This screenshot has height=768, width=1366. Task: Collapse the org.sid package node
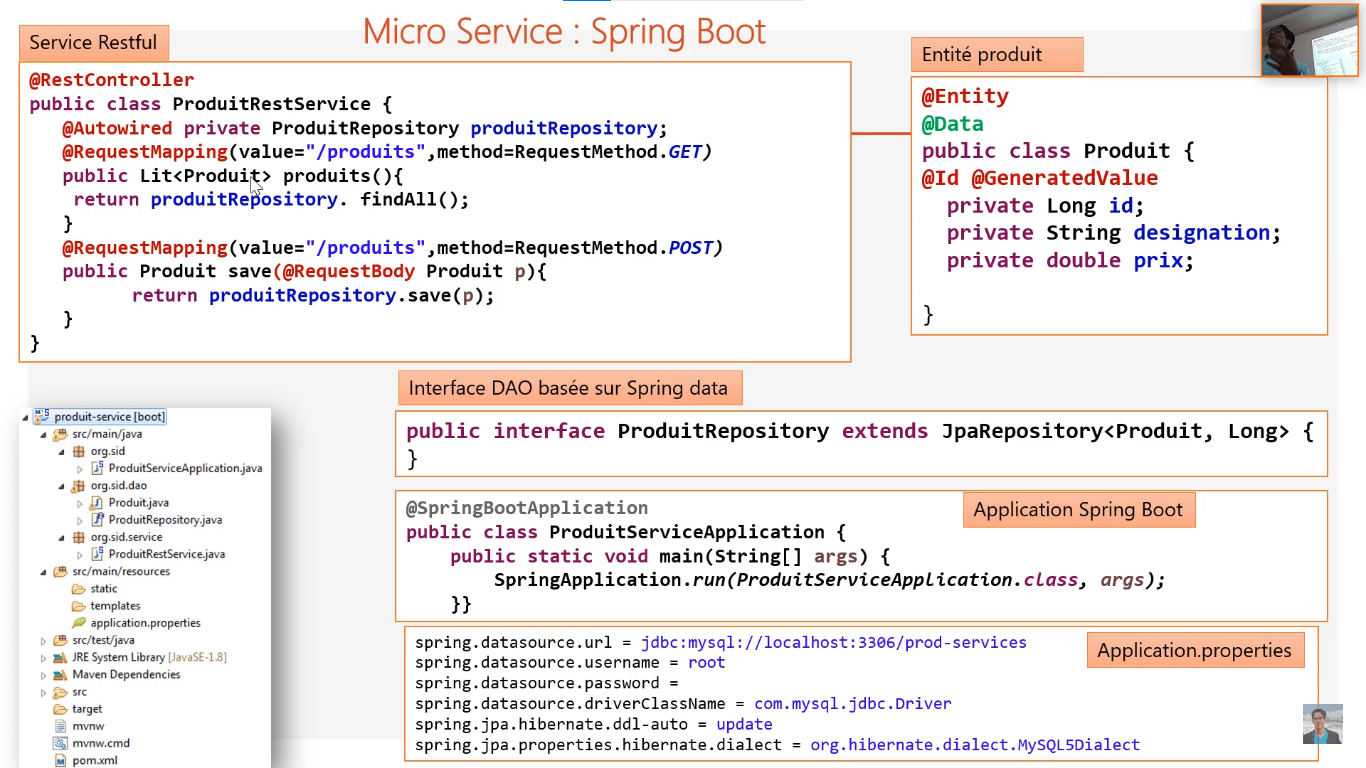61,451
